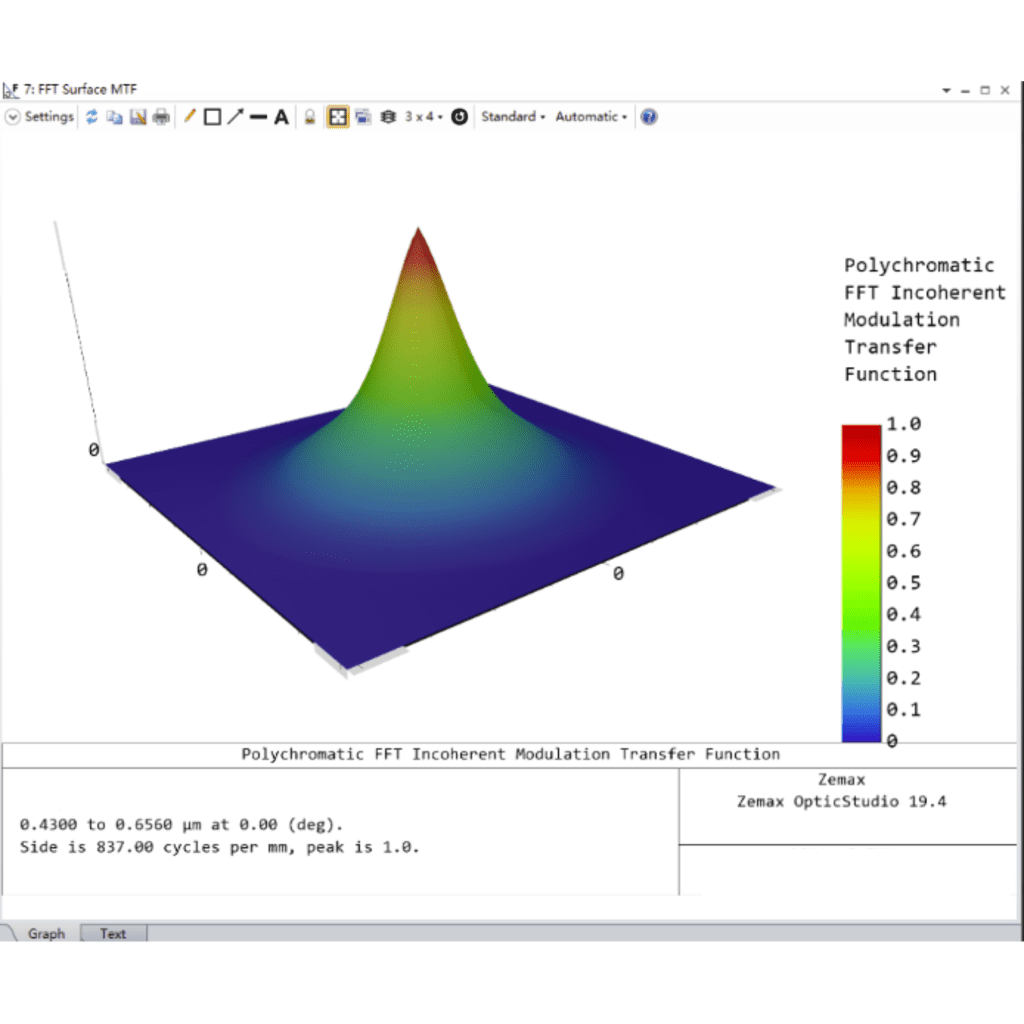Viewport: 1024px width, 1024px height.
Task: Click the refresh/update analysis icon
Action: tap(92, 117)
